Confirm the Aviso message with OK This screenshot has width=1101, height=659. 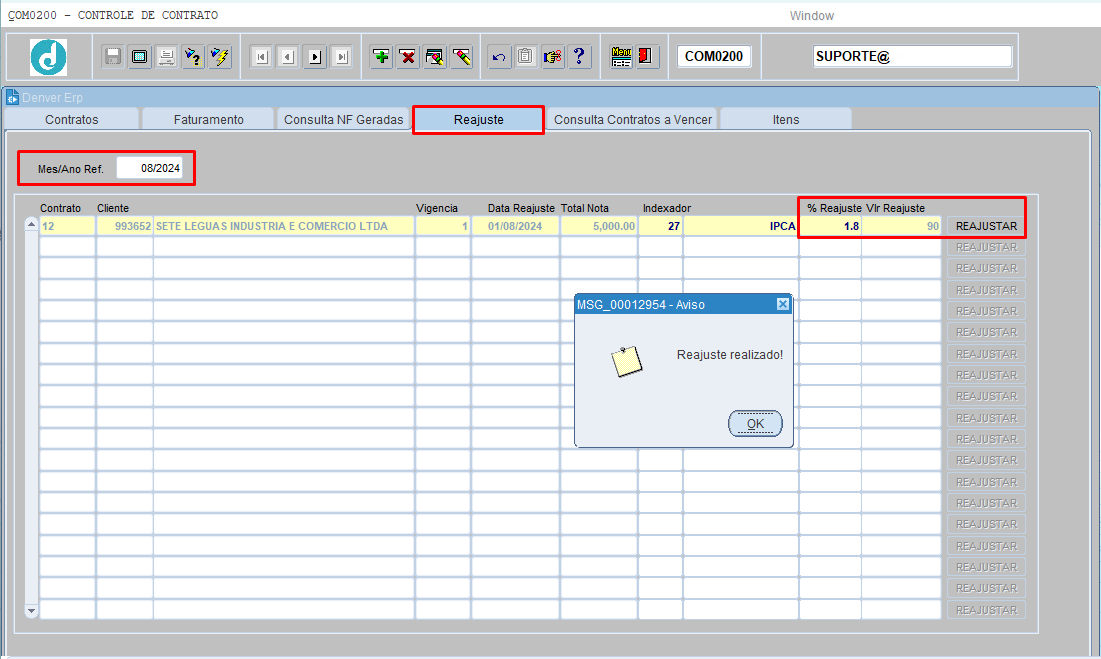click(755, 423)
